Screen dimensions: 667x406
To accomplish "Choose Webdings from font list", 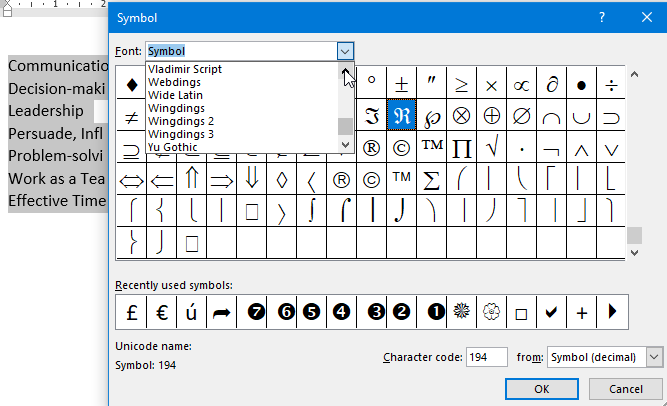I will click(175, 82).
